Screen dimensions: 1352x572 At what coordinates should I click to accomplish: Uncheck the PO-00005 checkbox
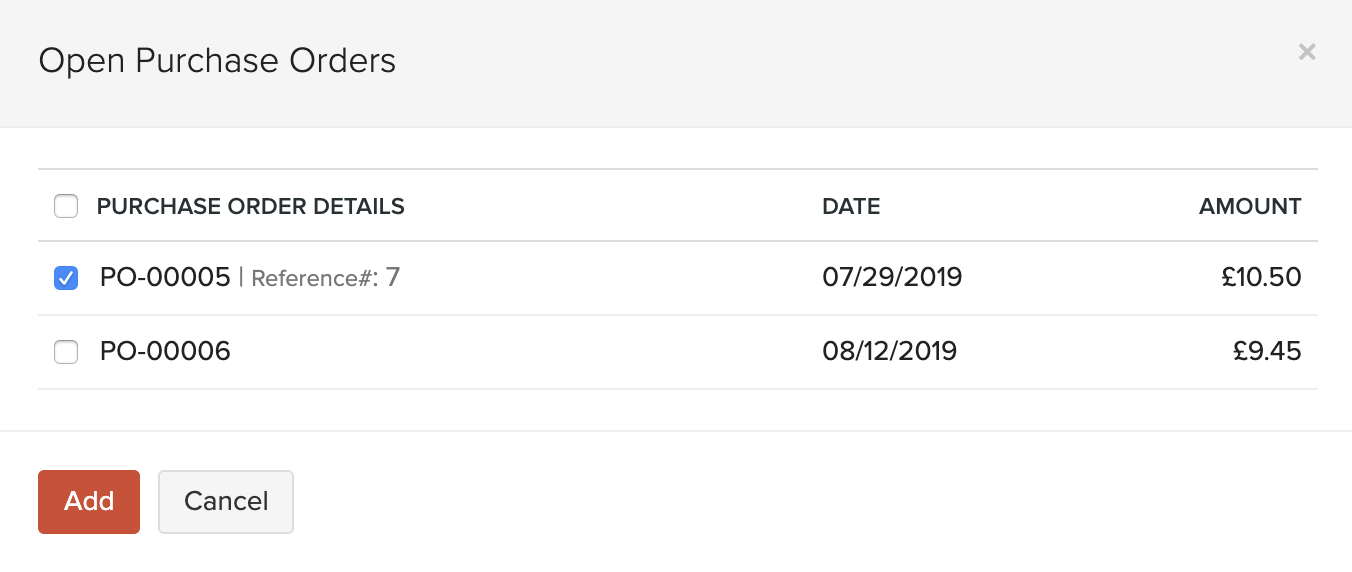(66, 278)
